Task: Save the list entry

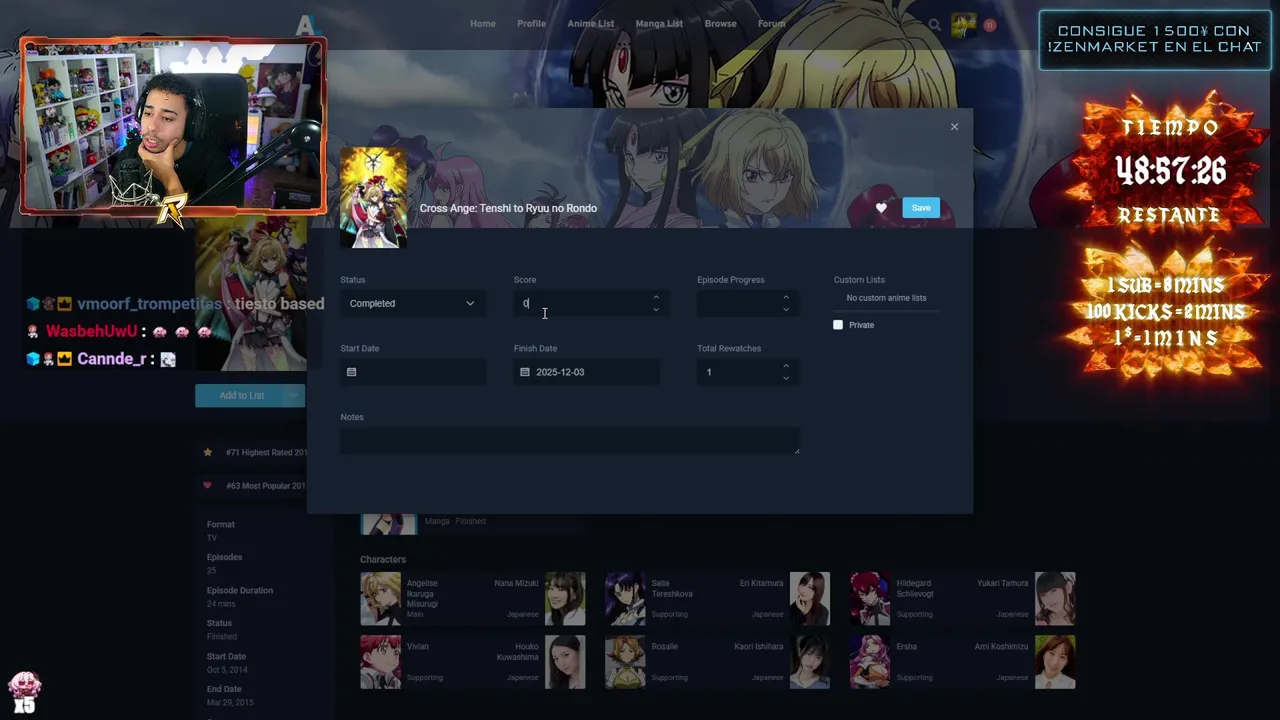Action: click(921, 208)
